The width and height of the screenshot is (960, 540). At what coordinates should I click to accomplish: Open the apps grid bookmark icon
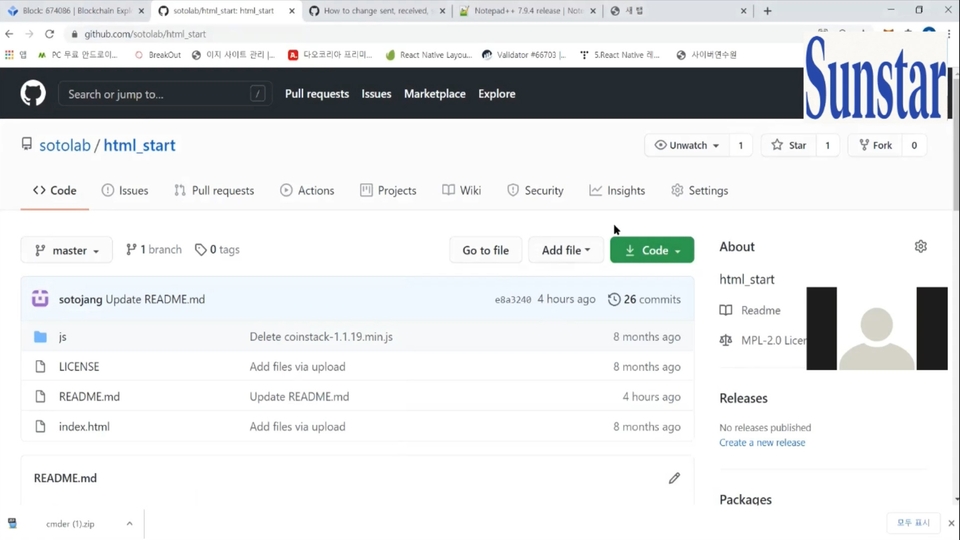click(9, 55)
